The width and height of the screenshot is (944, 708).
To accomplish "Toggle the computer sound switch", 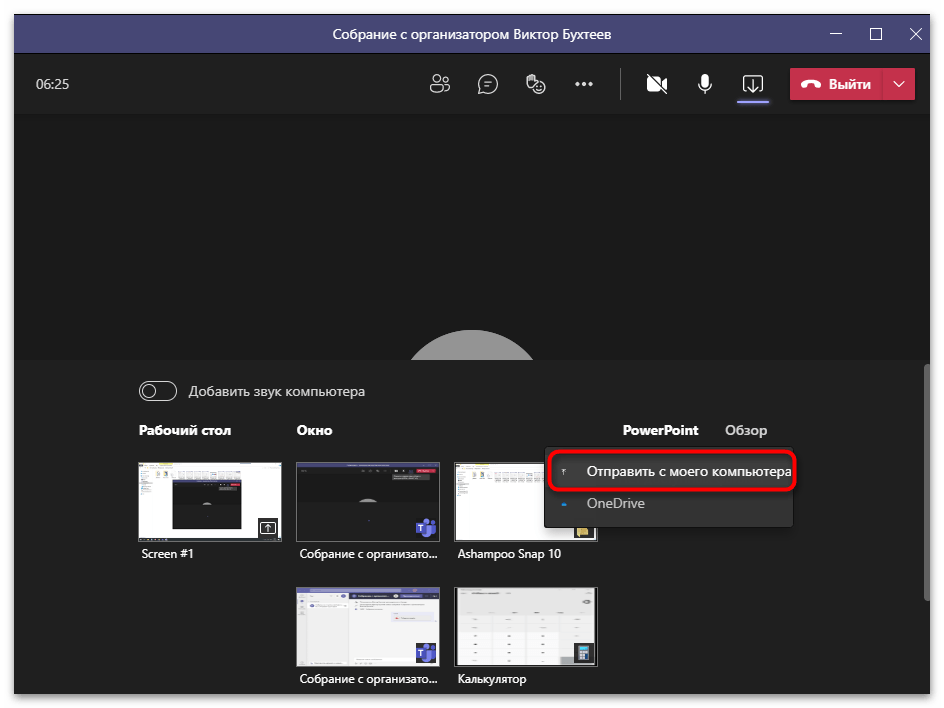I will click(158, 391).
